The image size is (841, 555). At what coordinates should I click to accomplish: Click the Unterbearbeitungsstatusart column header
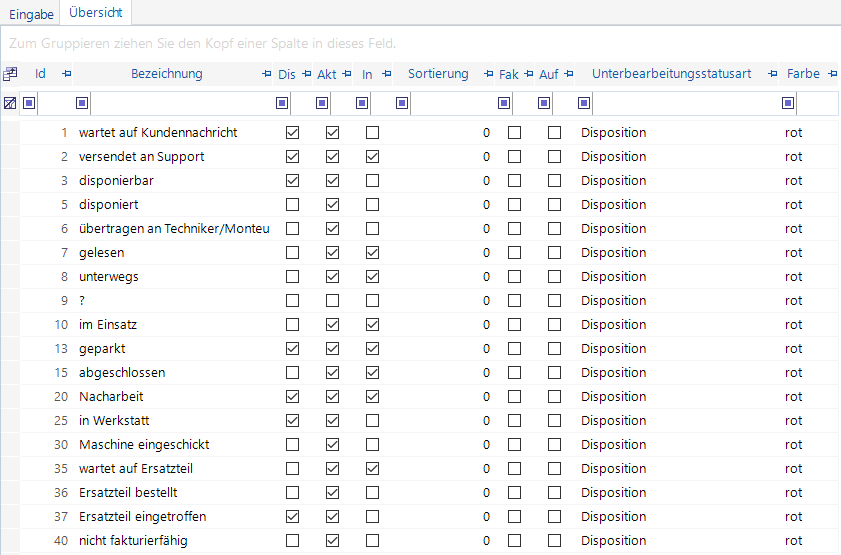point(671,74)
